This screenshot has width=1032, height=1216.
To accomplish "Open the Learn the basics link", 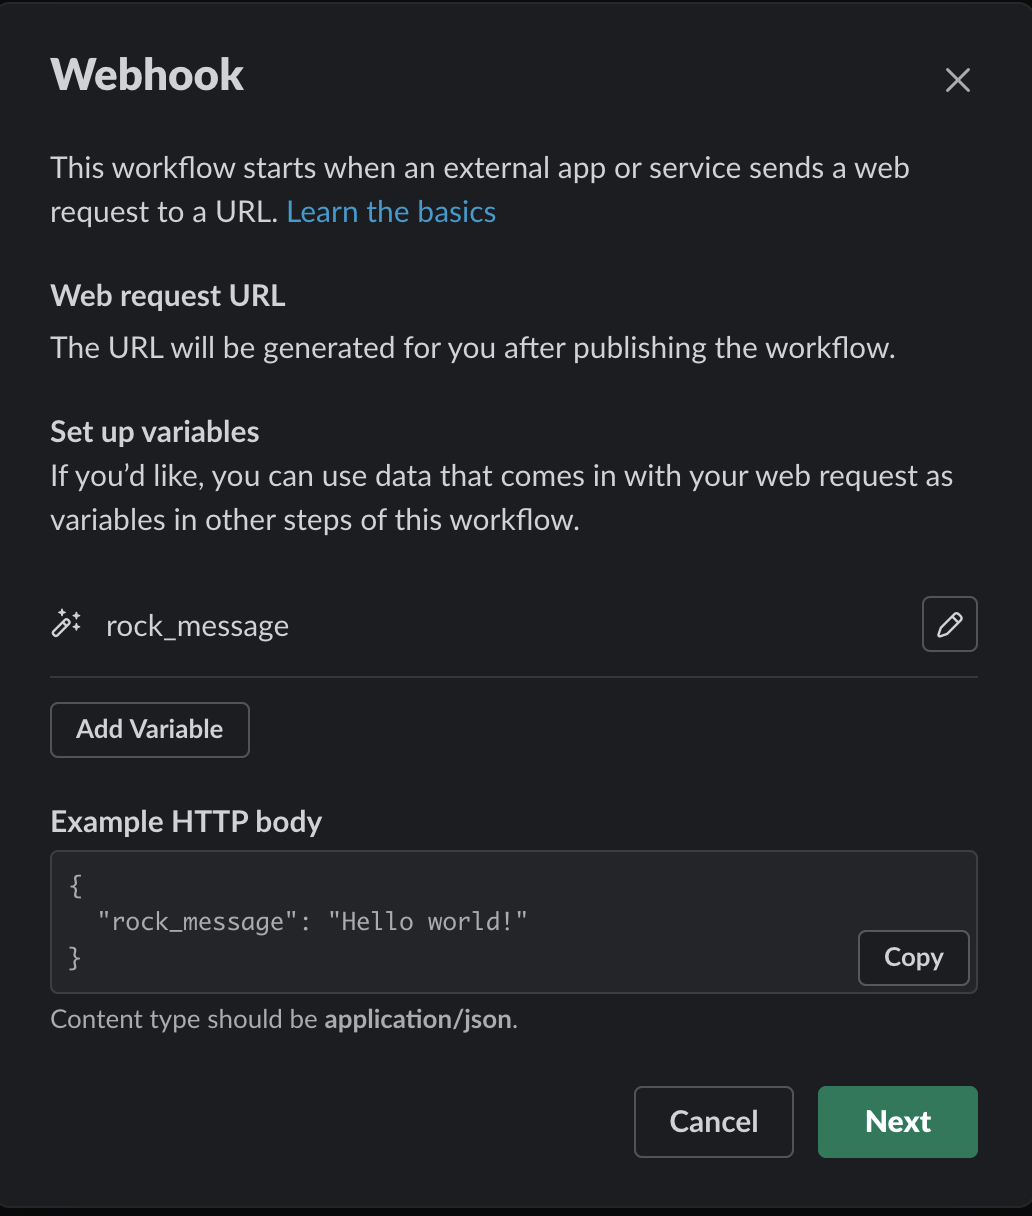I will [391, 212].
